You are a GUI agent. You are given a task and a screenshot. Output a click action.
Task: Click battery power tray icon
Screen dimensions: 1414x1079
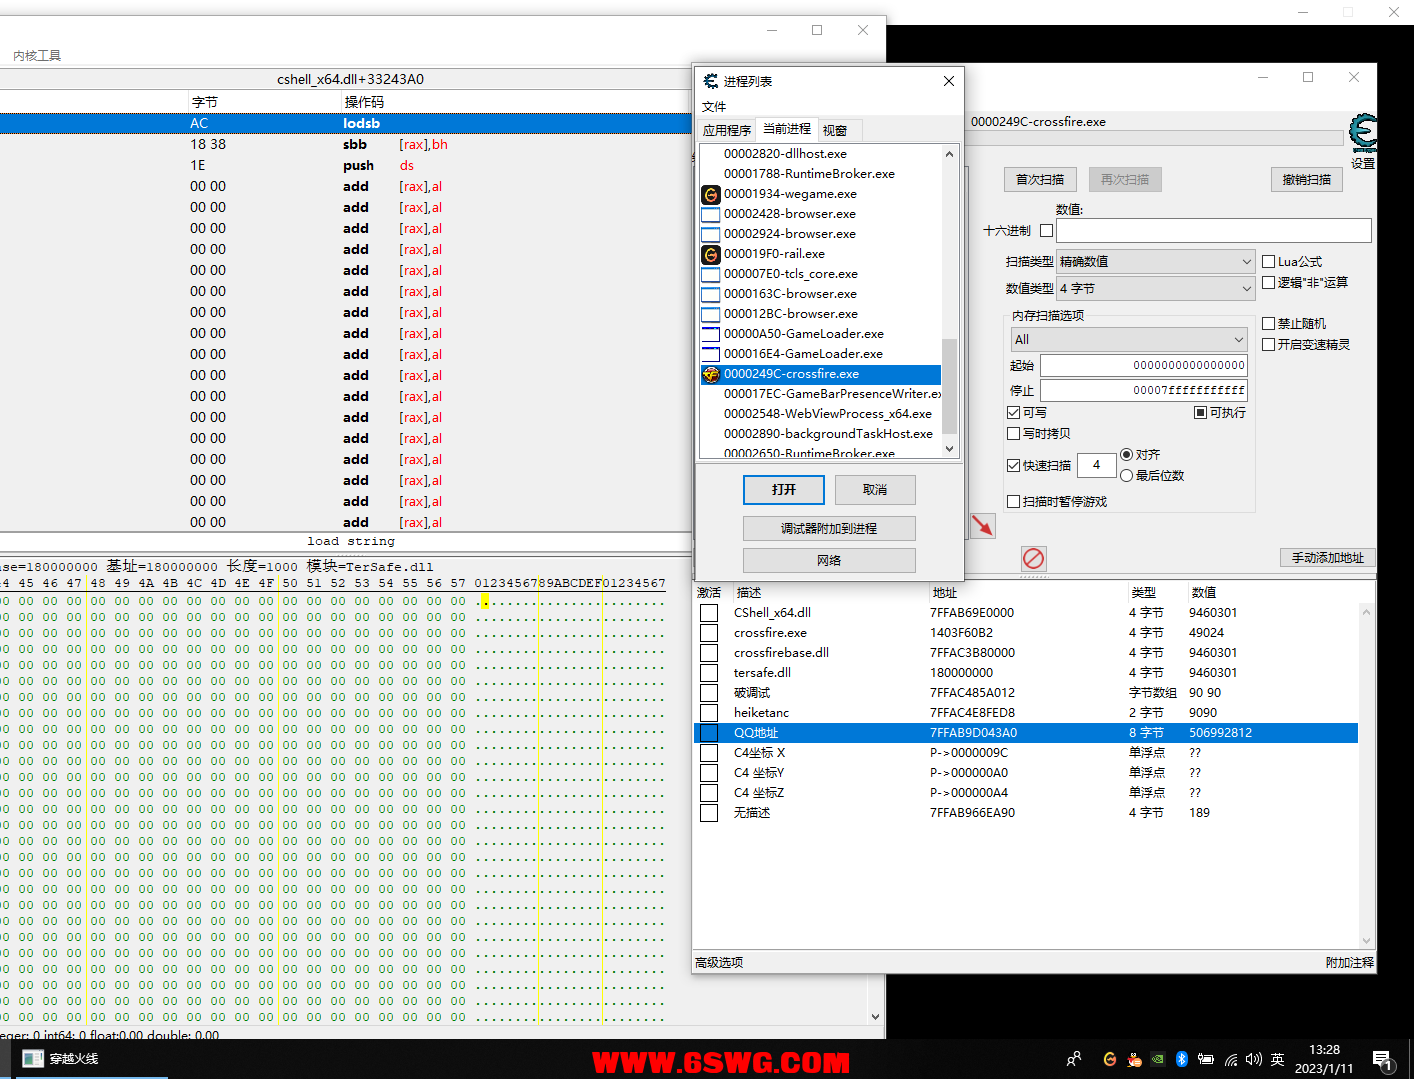tap(1206, 1059)
